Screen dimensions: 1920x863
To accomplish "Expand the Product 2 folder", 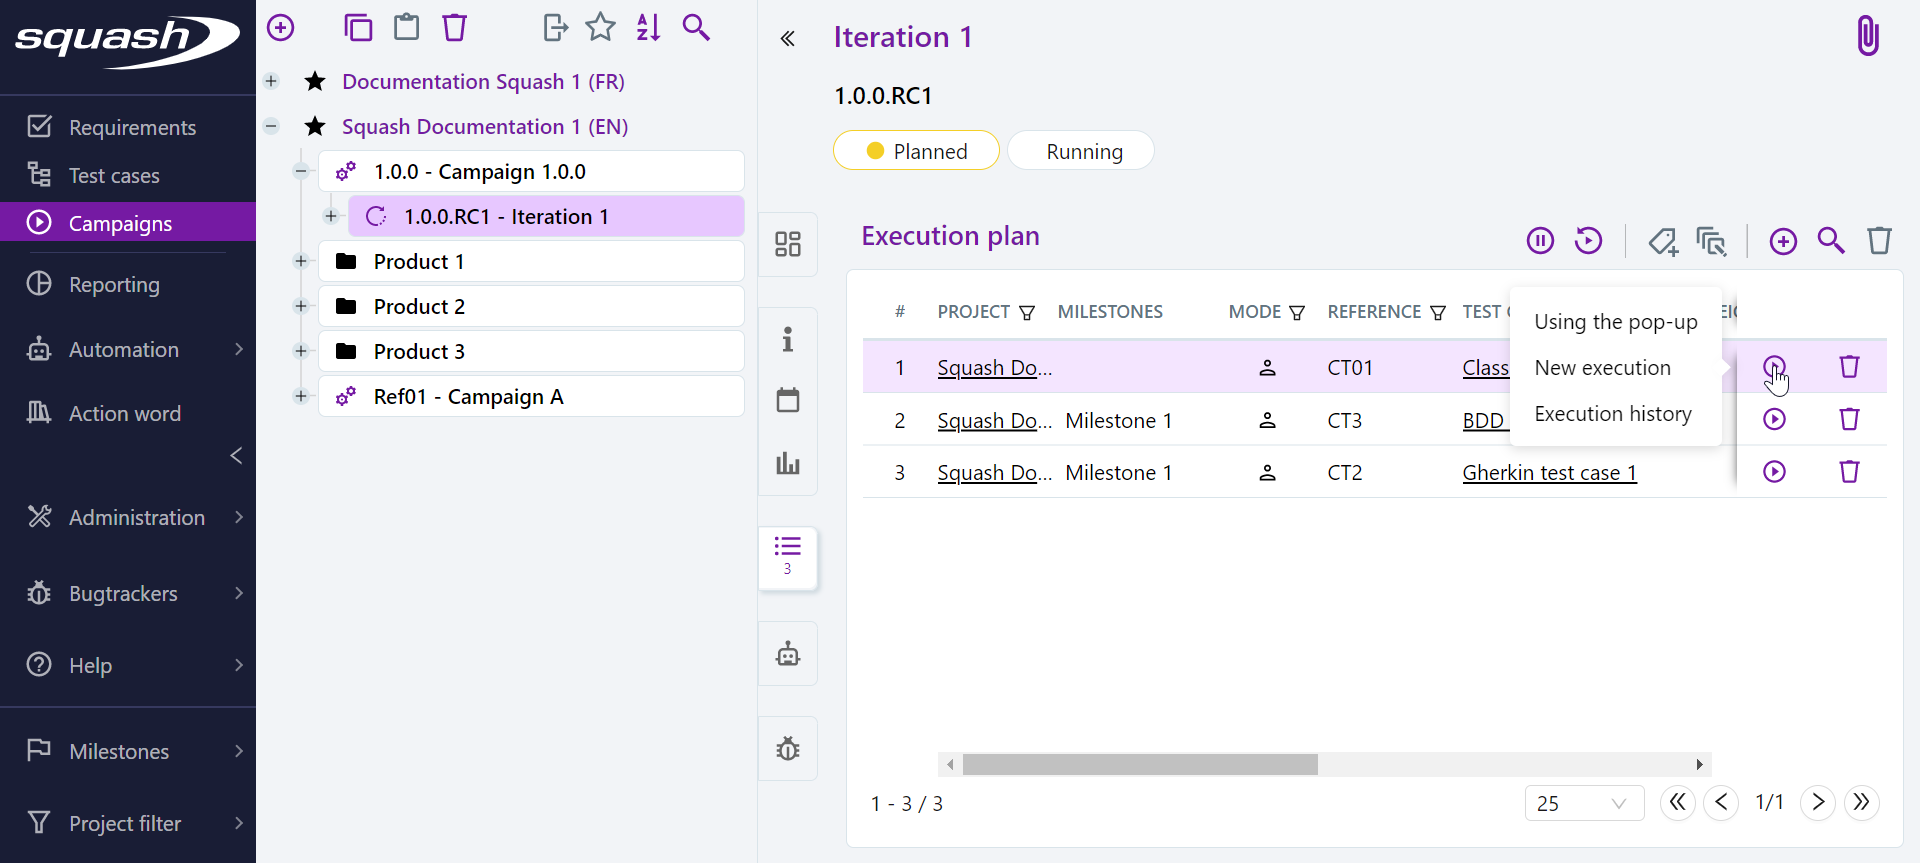I will pyautogui.click(x=301, y=306).
